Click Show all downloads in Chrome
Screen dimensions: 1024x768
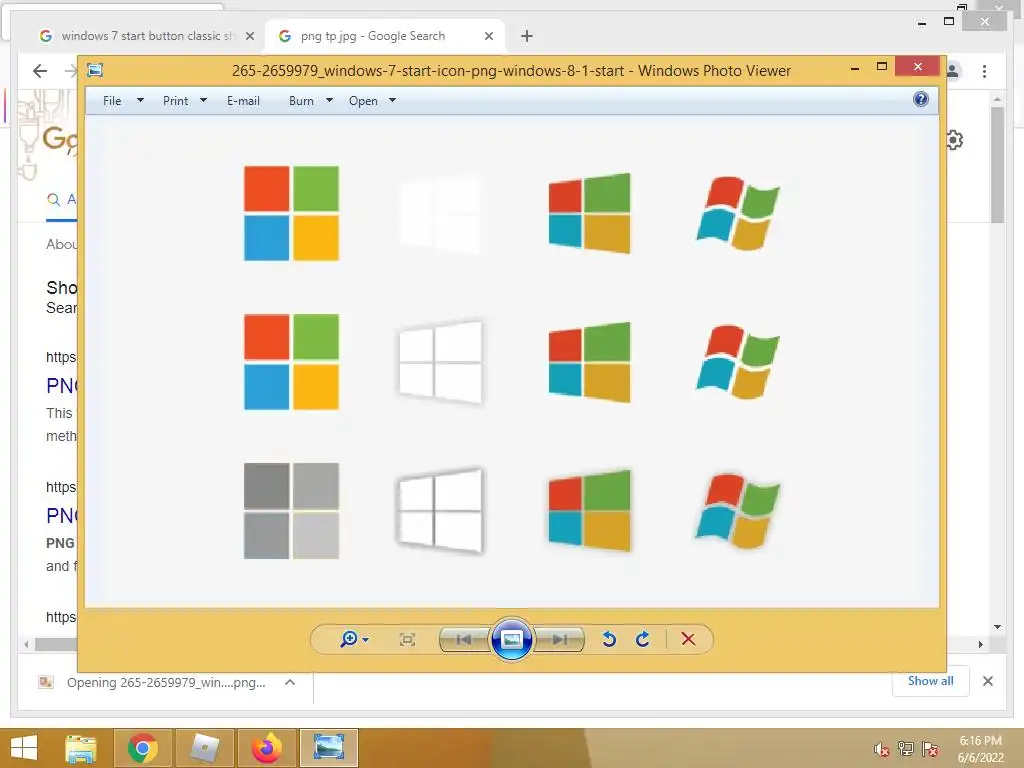click(931, 681)
